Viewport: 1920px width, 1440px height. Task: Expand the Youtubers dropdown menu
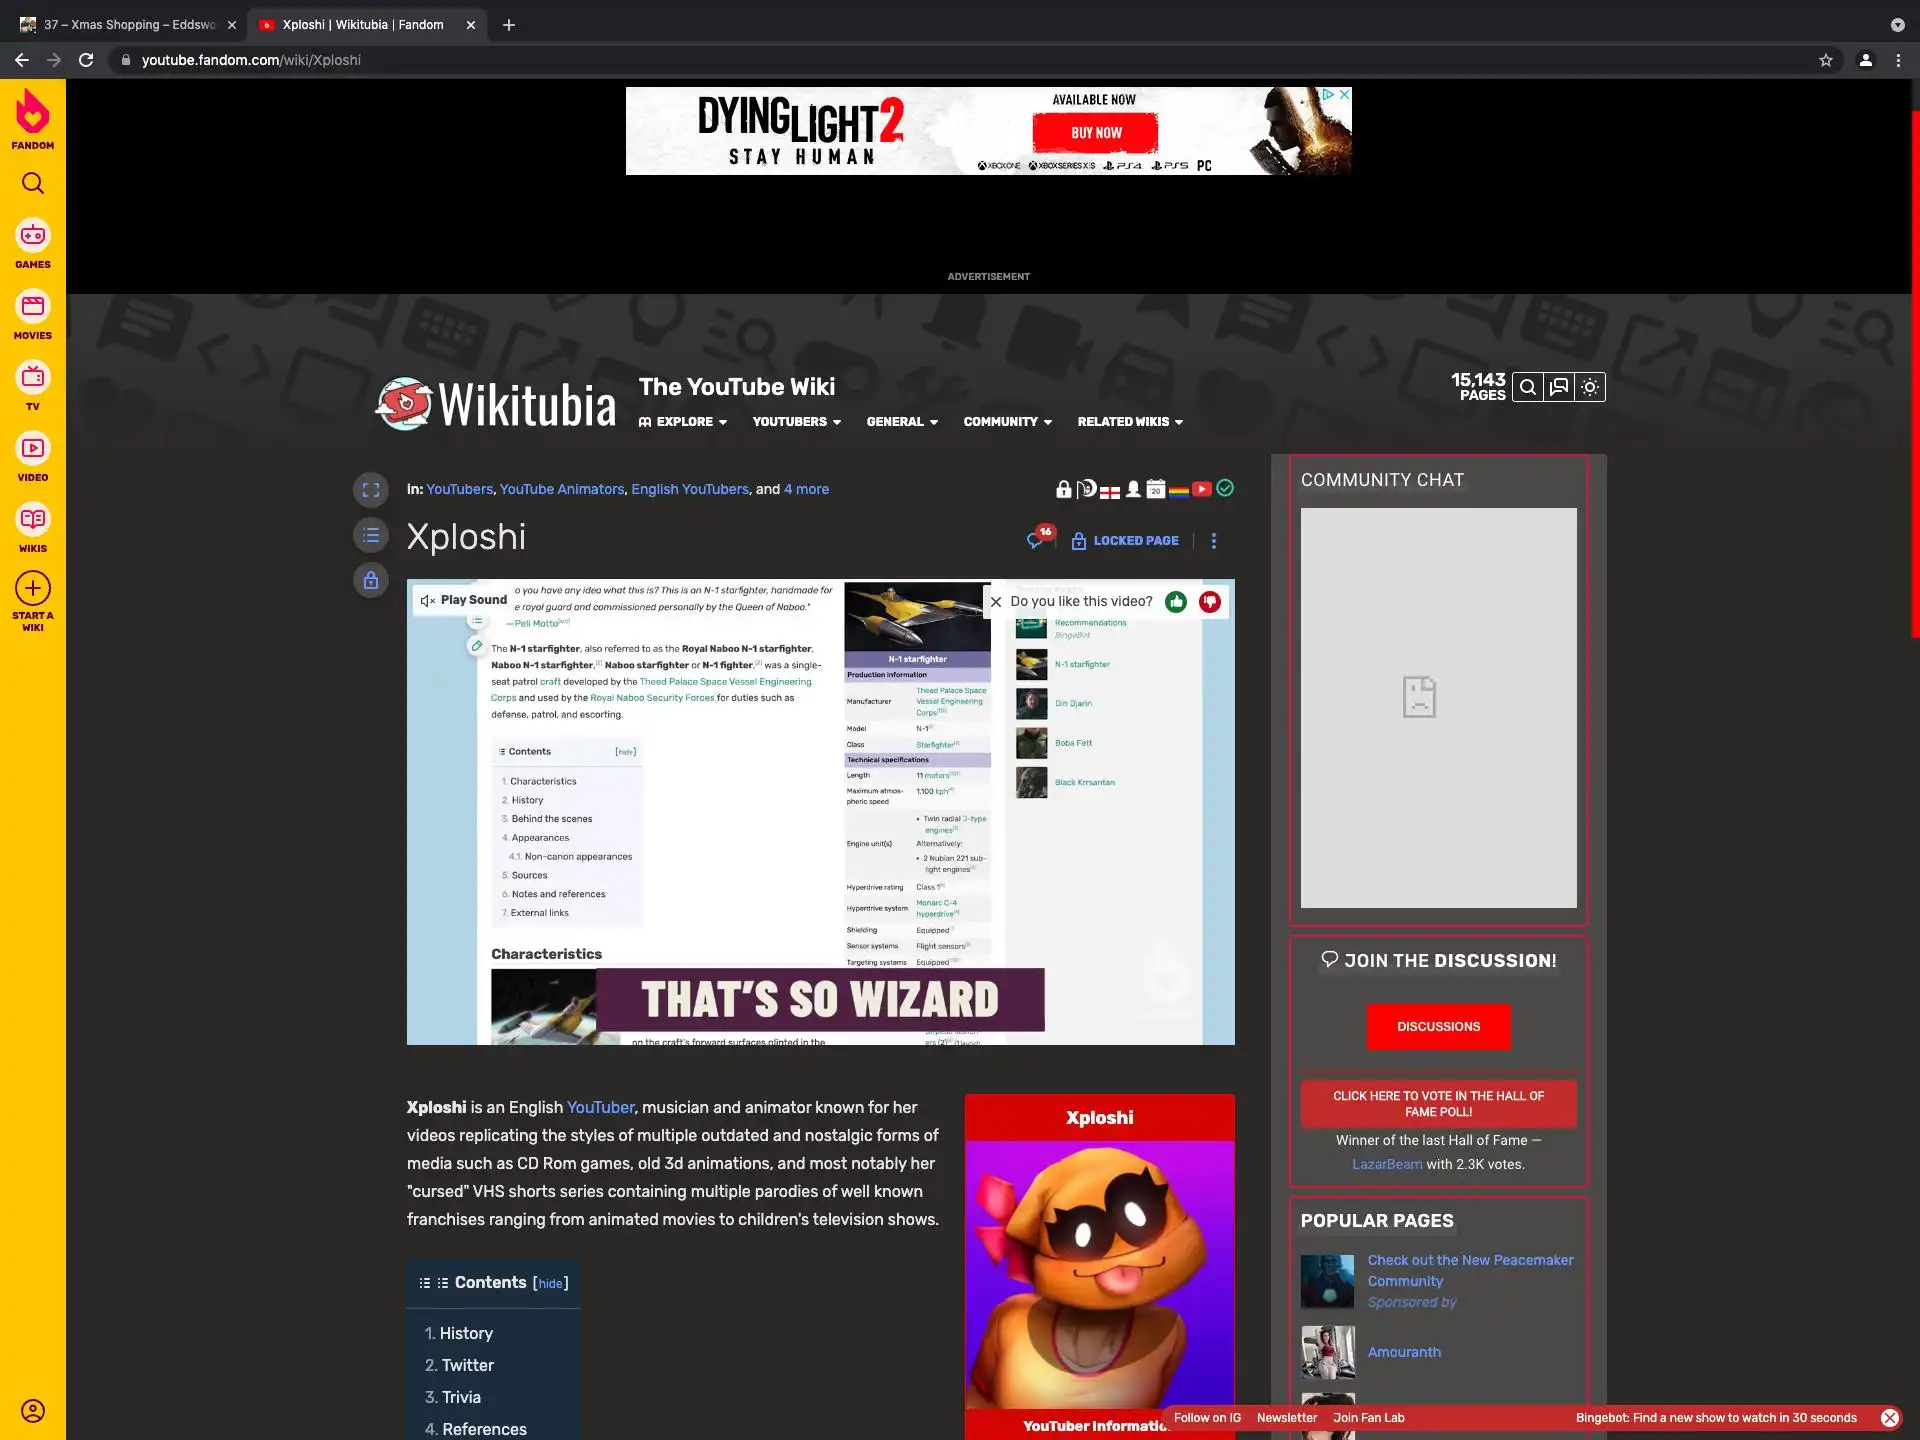(x=796, y=422)
